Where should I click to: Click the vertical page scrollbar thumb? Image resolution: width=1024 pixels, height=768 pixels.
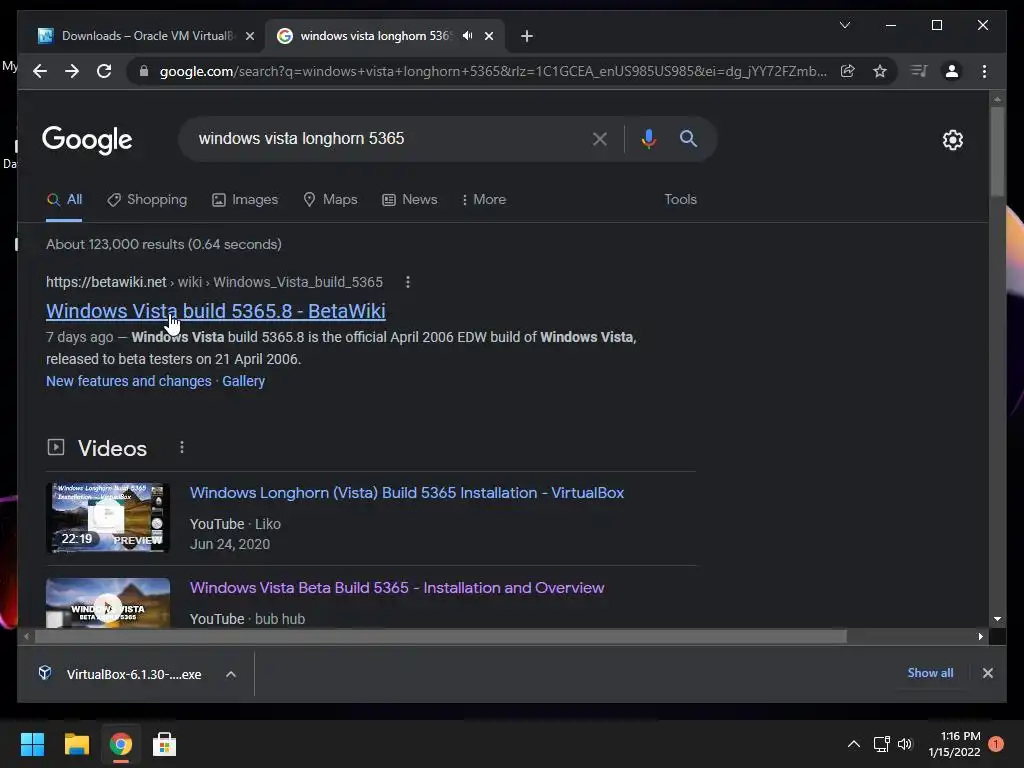click(x=997, y=151)
